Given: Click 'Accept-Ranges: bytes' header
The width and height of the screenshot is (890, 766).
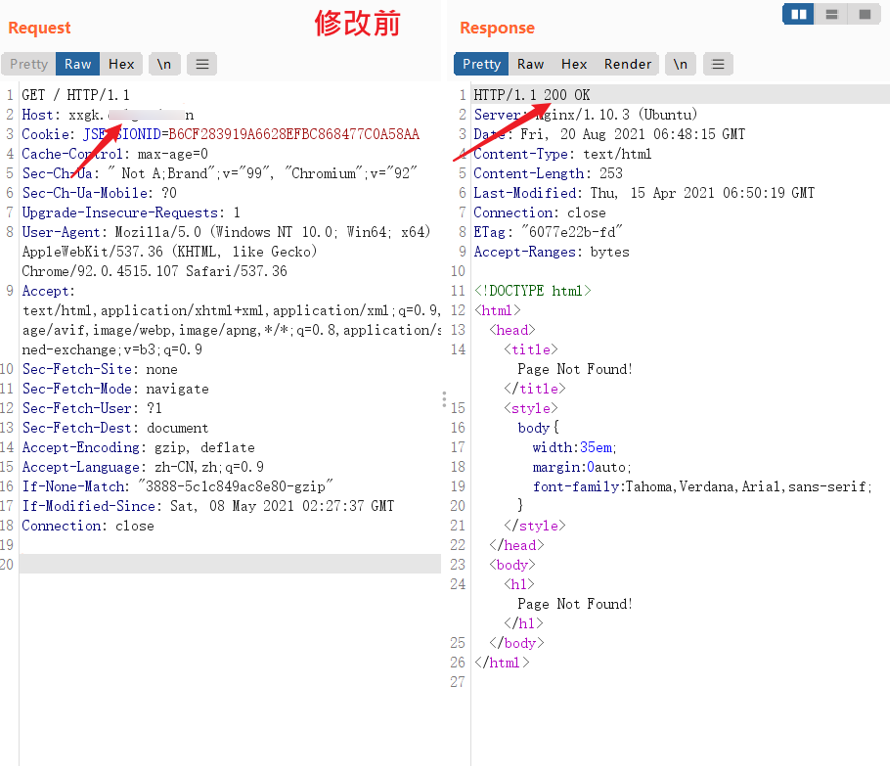Looking at the screenshot, I should (x=552, y=251).
